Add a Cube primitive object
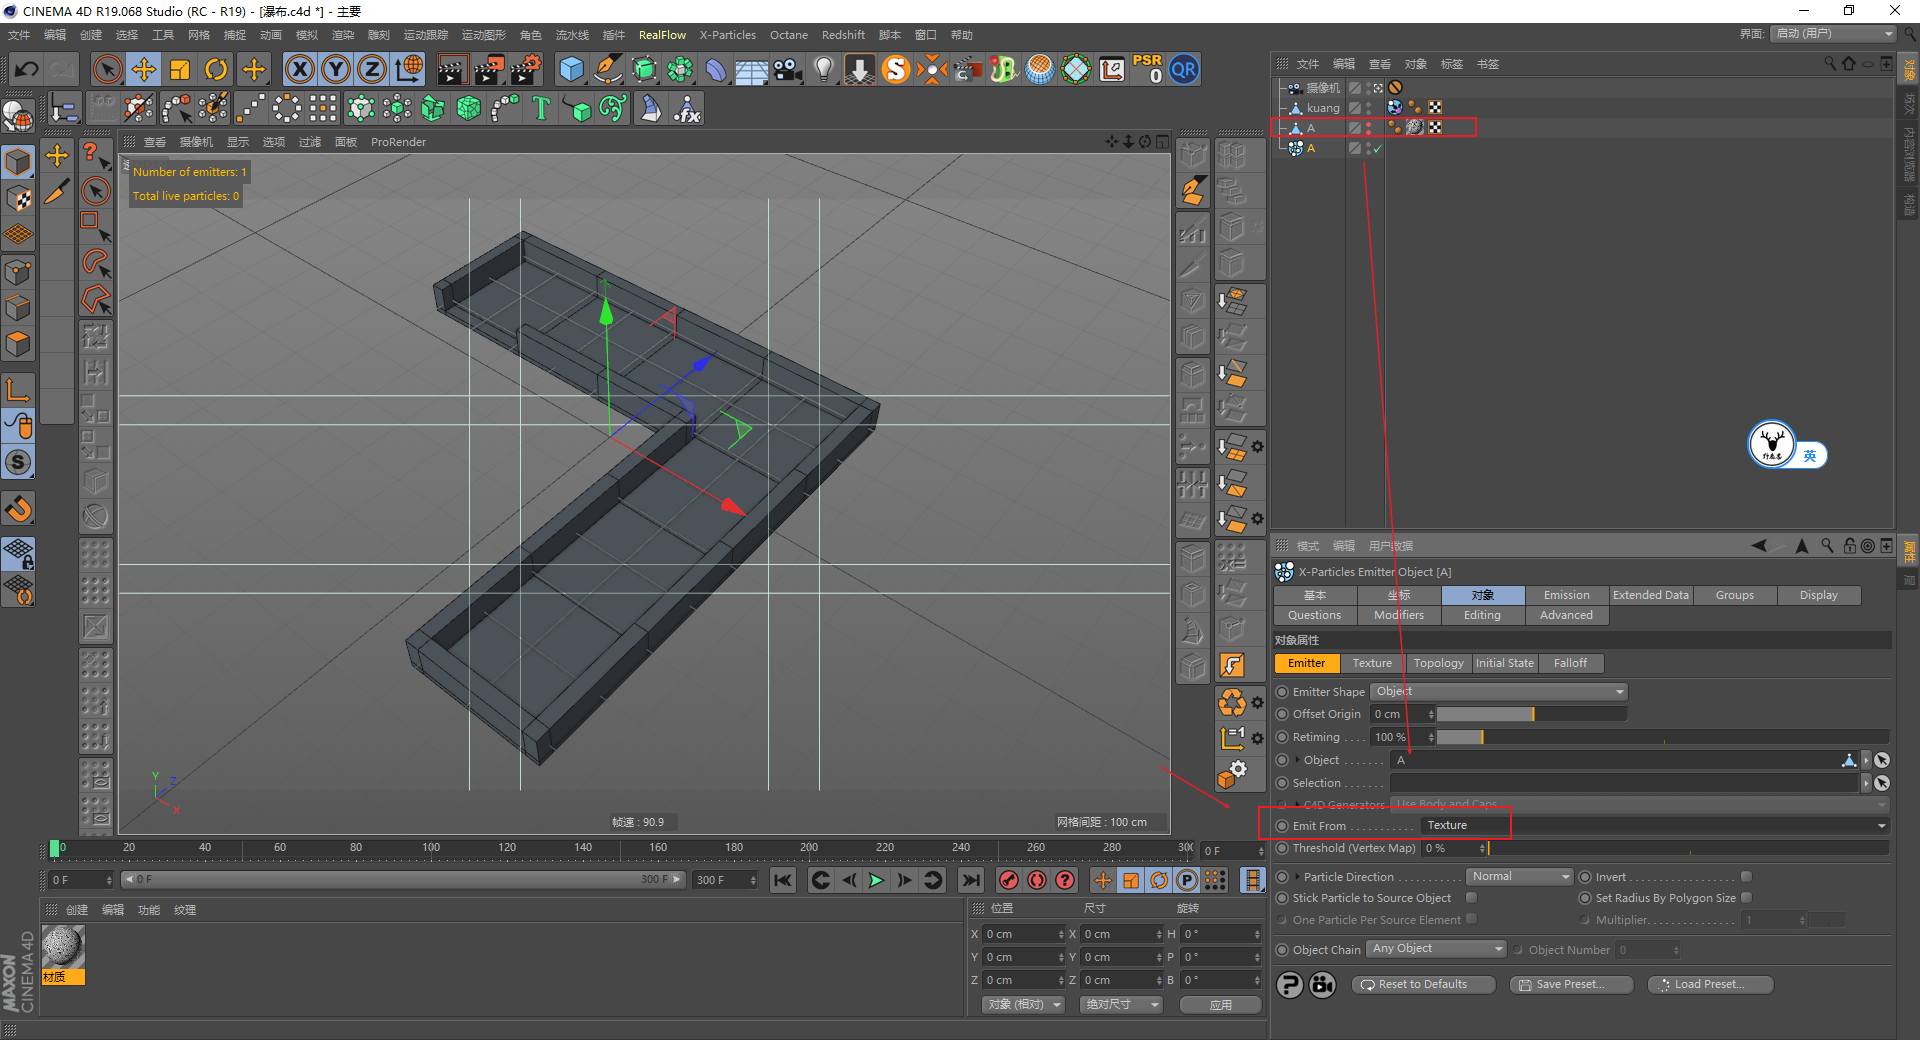Image resolution: width=1920 pixels, height=1040 pixels. [571, 69]
